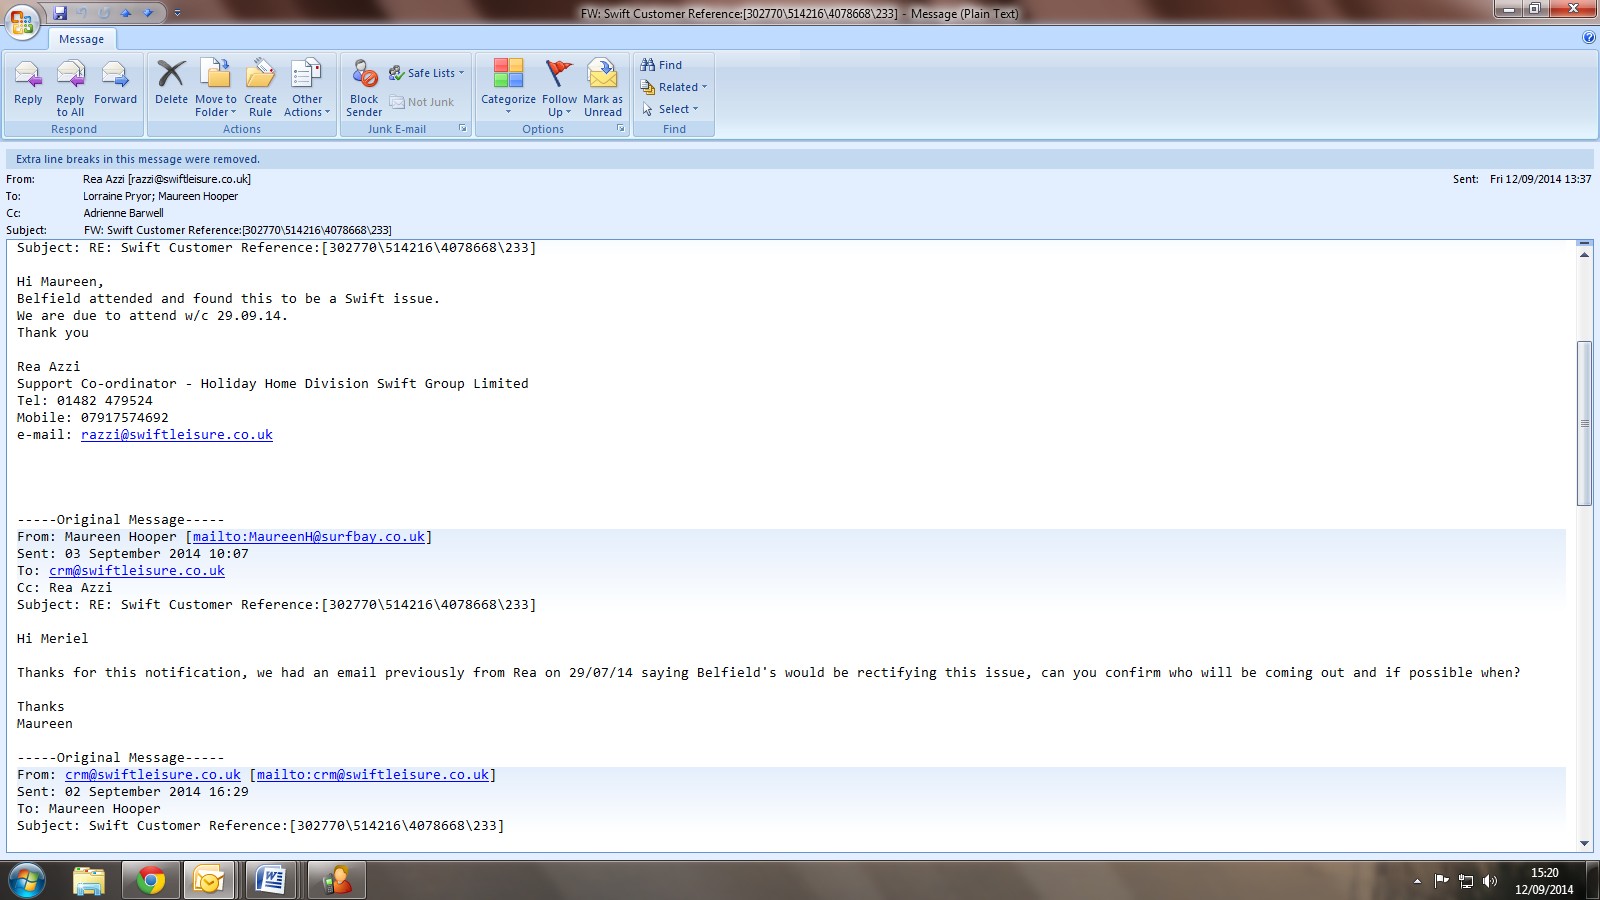The image size is (1600, 900).
Task: Open the Safe Lists dropdown
Action: 427,73
